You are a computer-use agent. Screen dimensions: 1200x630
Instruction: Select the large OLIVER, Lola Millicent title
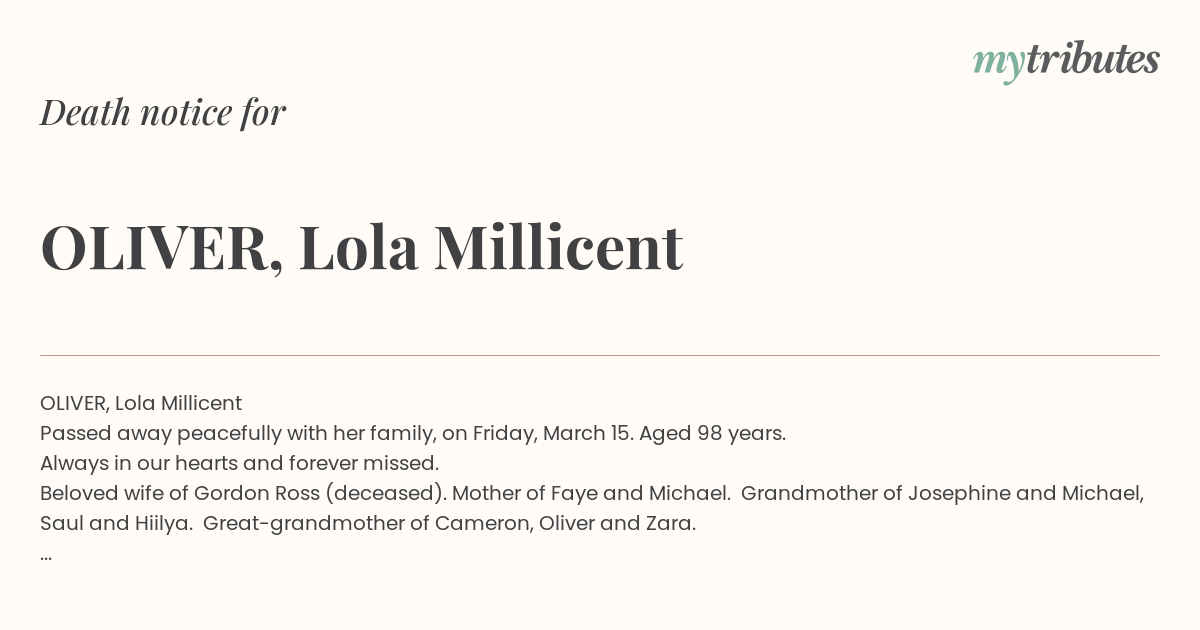(362, 248)
